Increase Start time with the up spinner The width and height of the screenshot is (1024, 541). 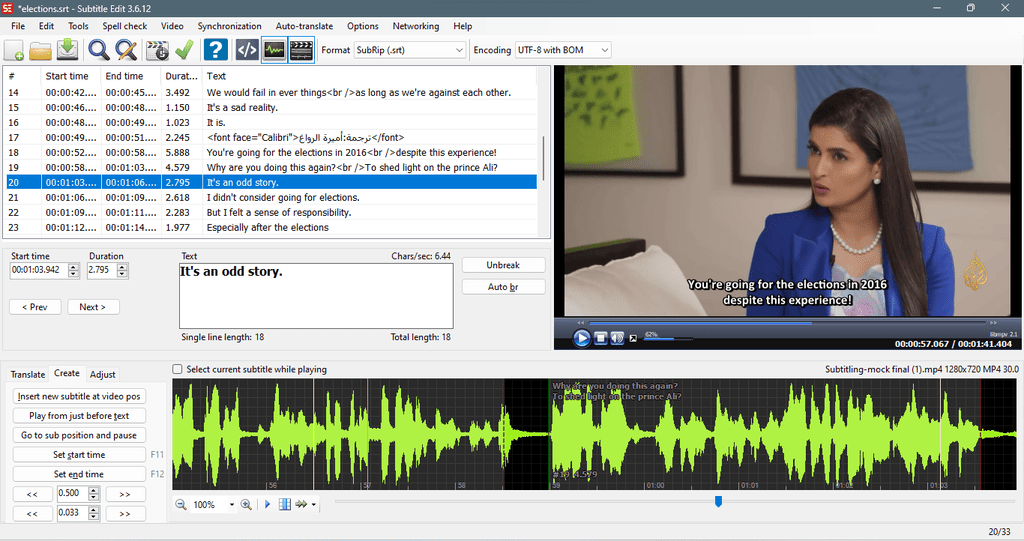(73, 267)
